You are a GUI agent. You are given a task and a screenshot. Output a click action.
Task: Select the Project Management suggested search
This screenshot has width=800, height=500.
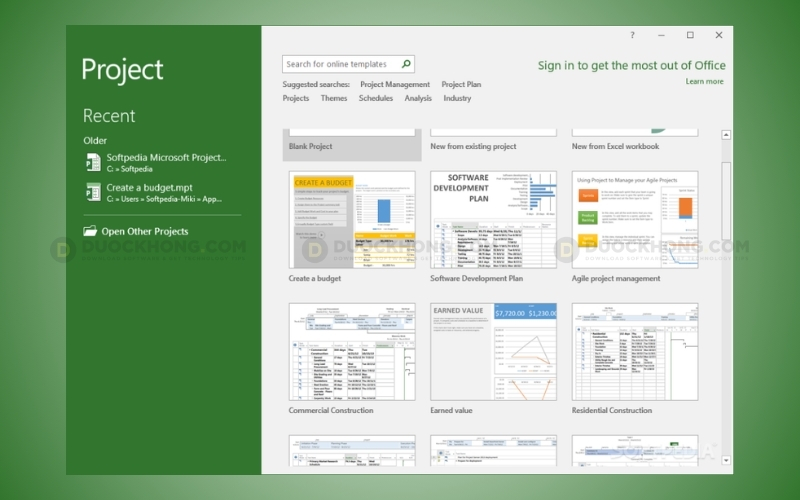pos(395,85)
